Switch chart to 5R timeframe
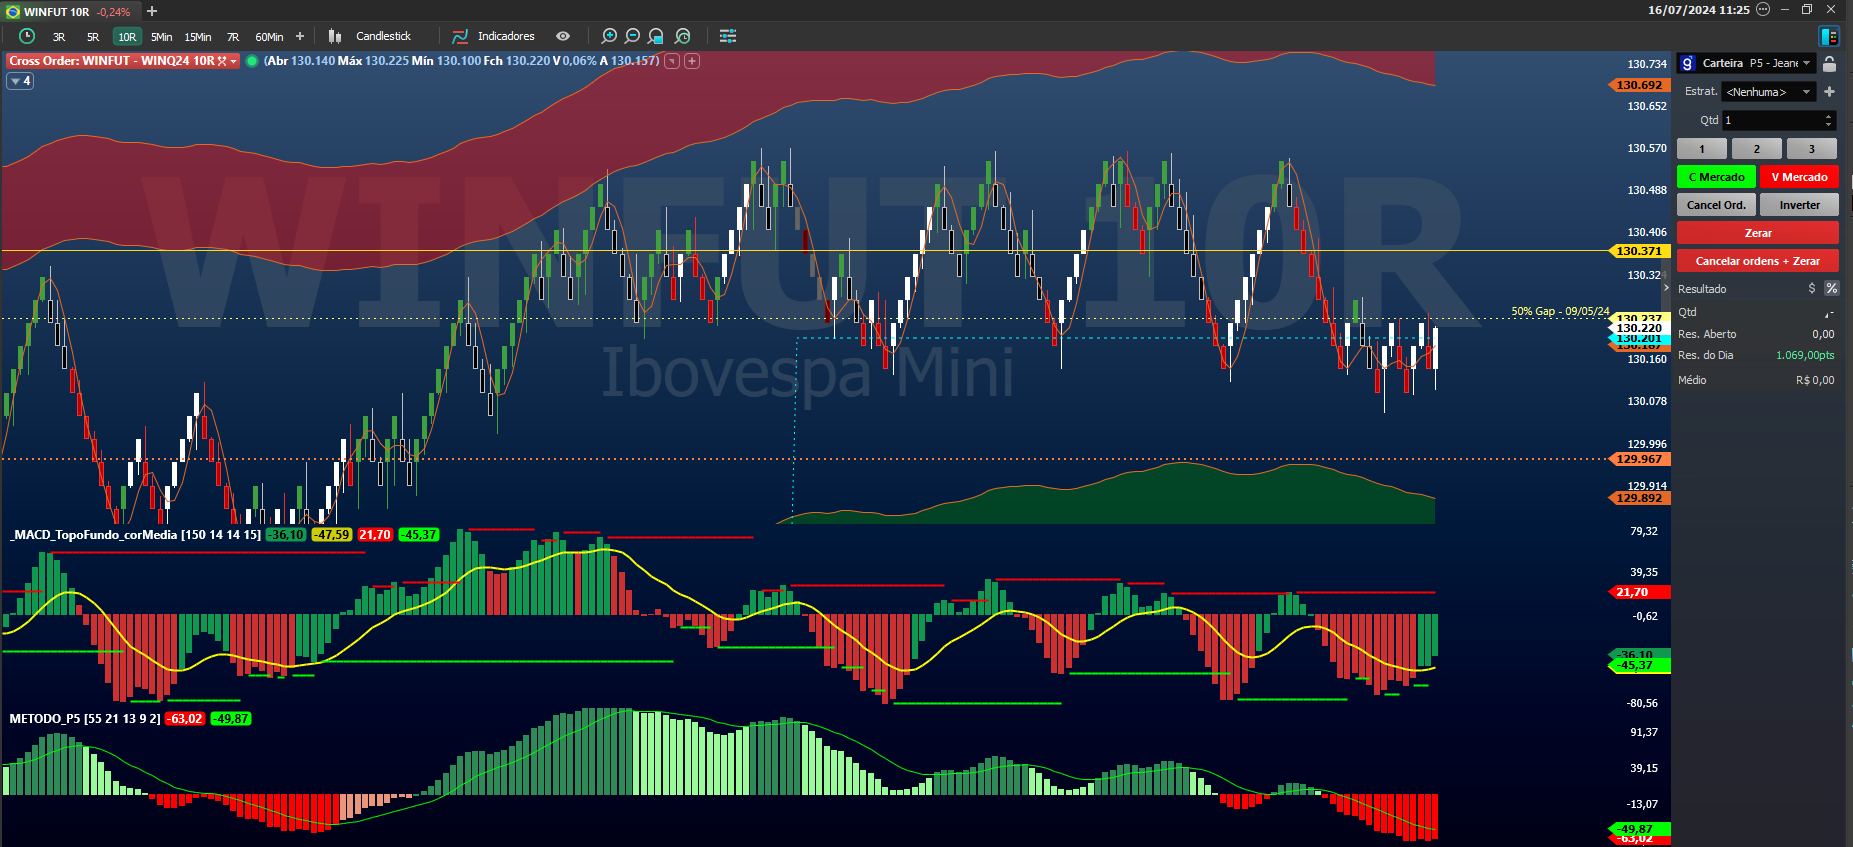Viewport: 1853px width, 847px height. pyautogui.click(x=93, y=37)
